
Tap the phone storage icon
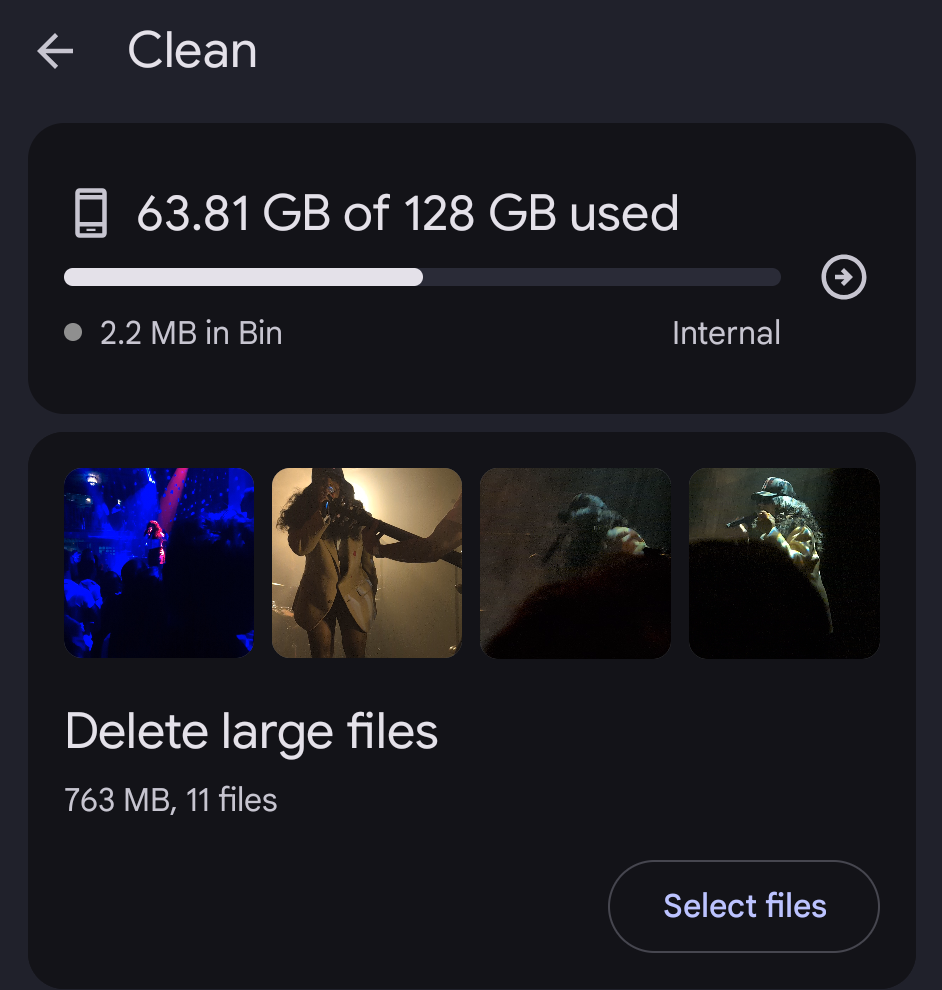tap(91, 213)
